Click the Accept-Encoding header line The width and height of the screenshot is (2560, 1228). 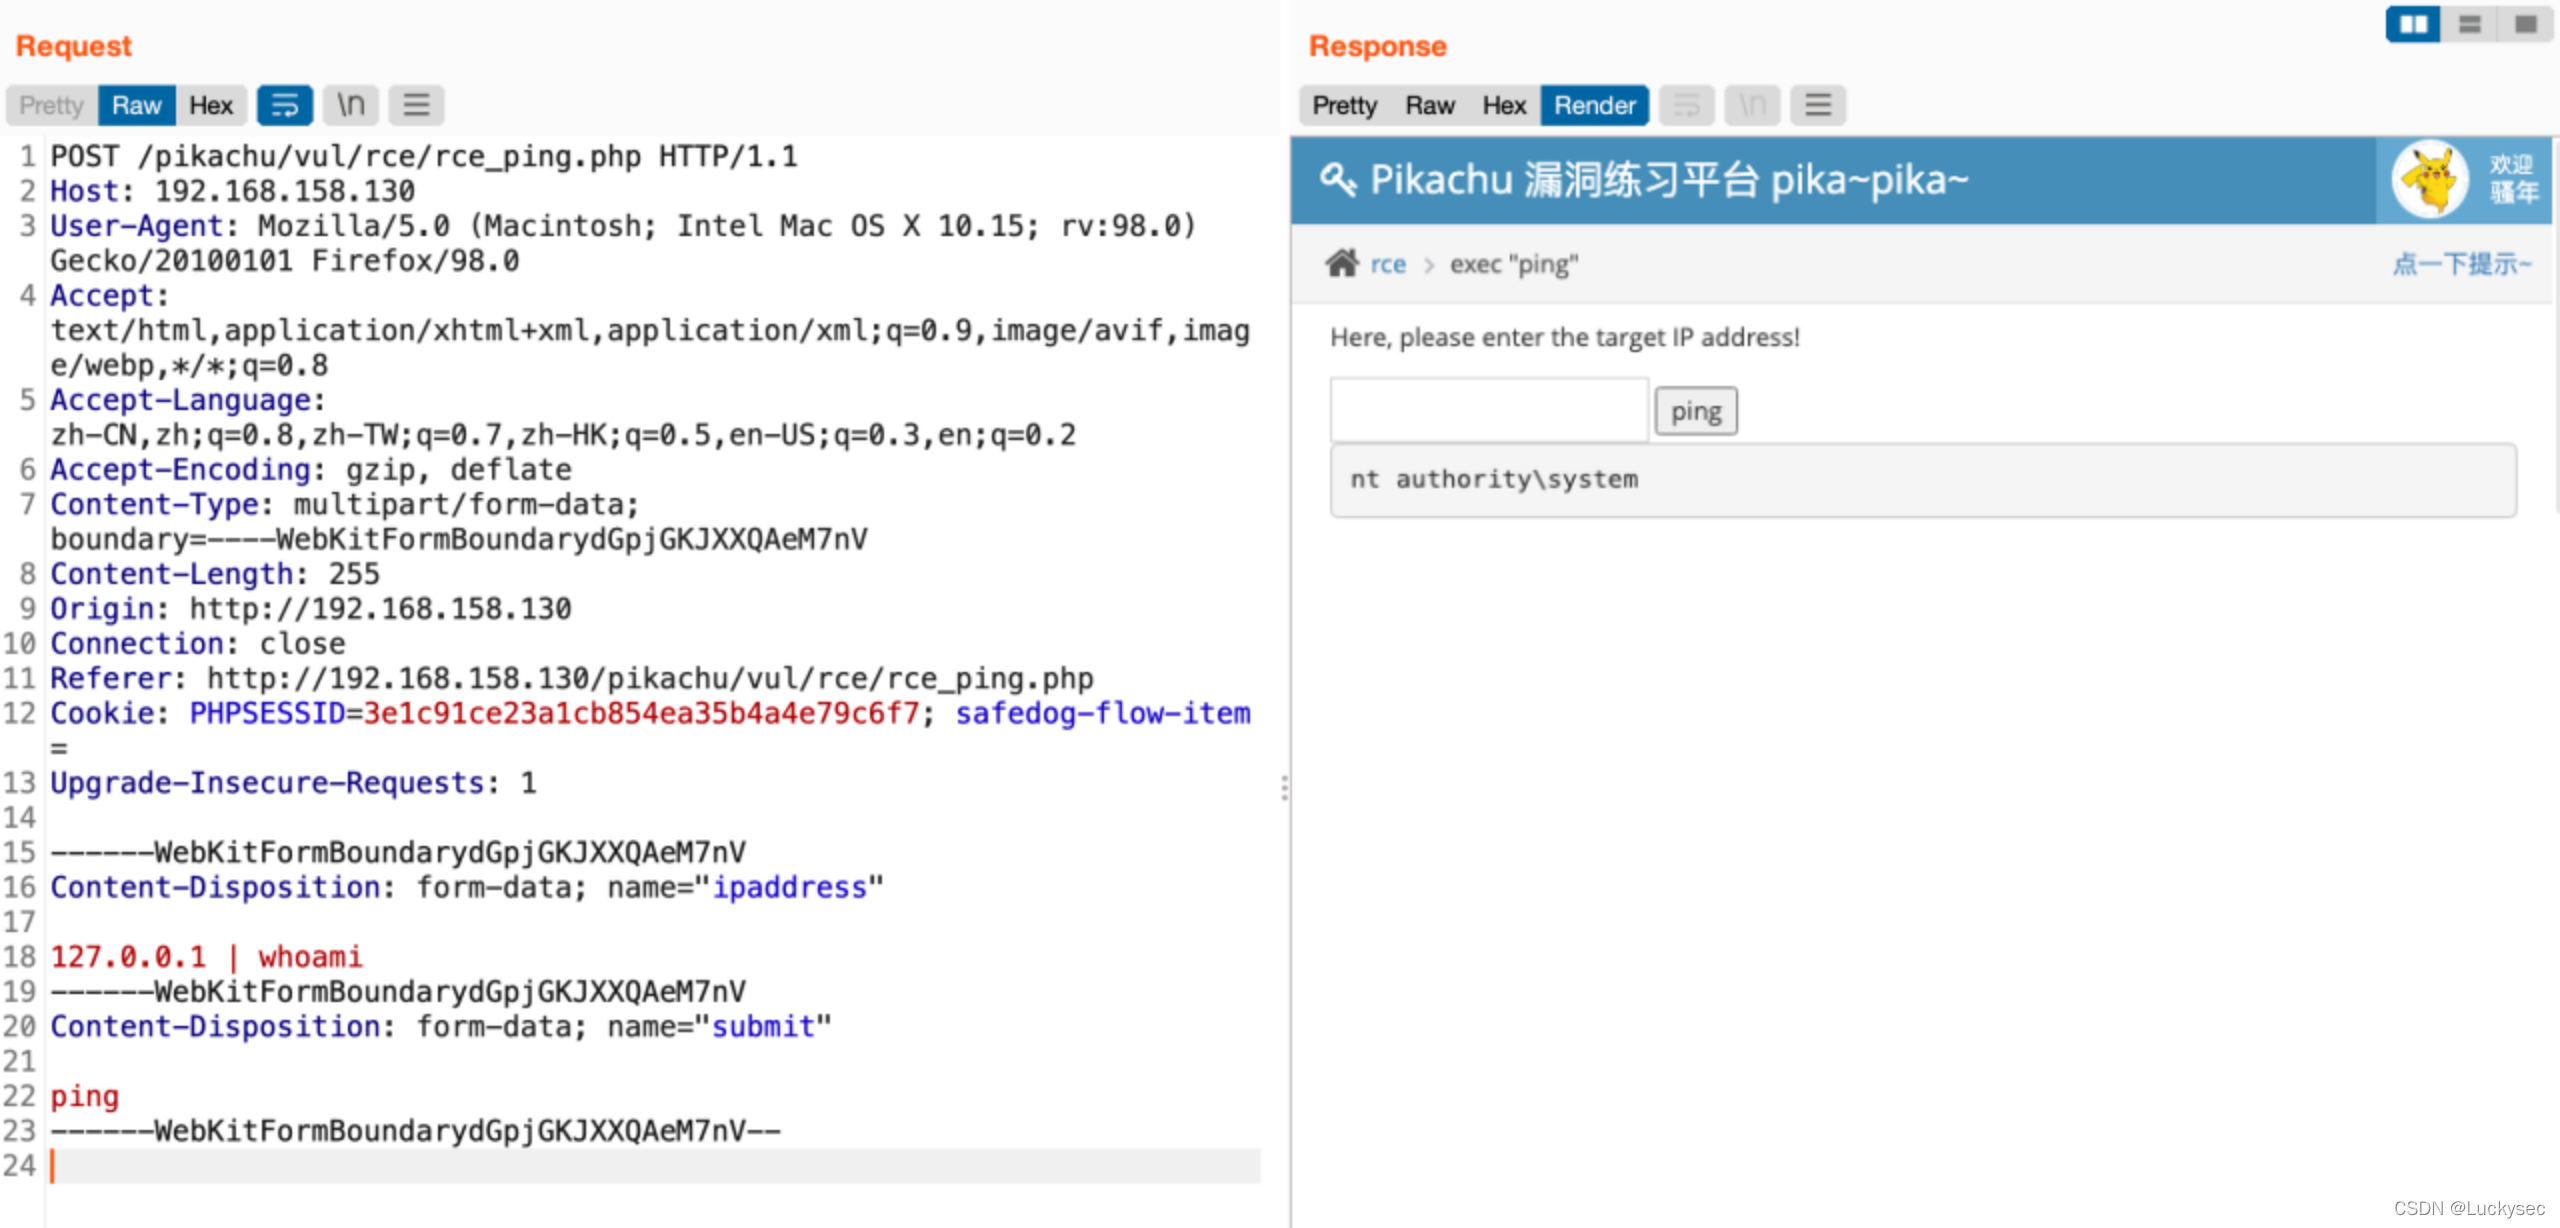[311, 470]
